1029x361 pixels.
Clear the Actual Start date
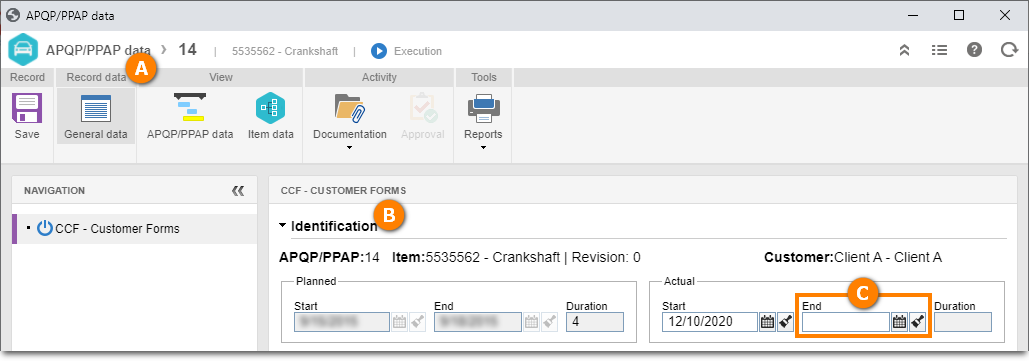click(x=786, y=322)
